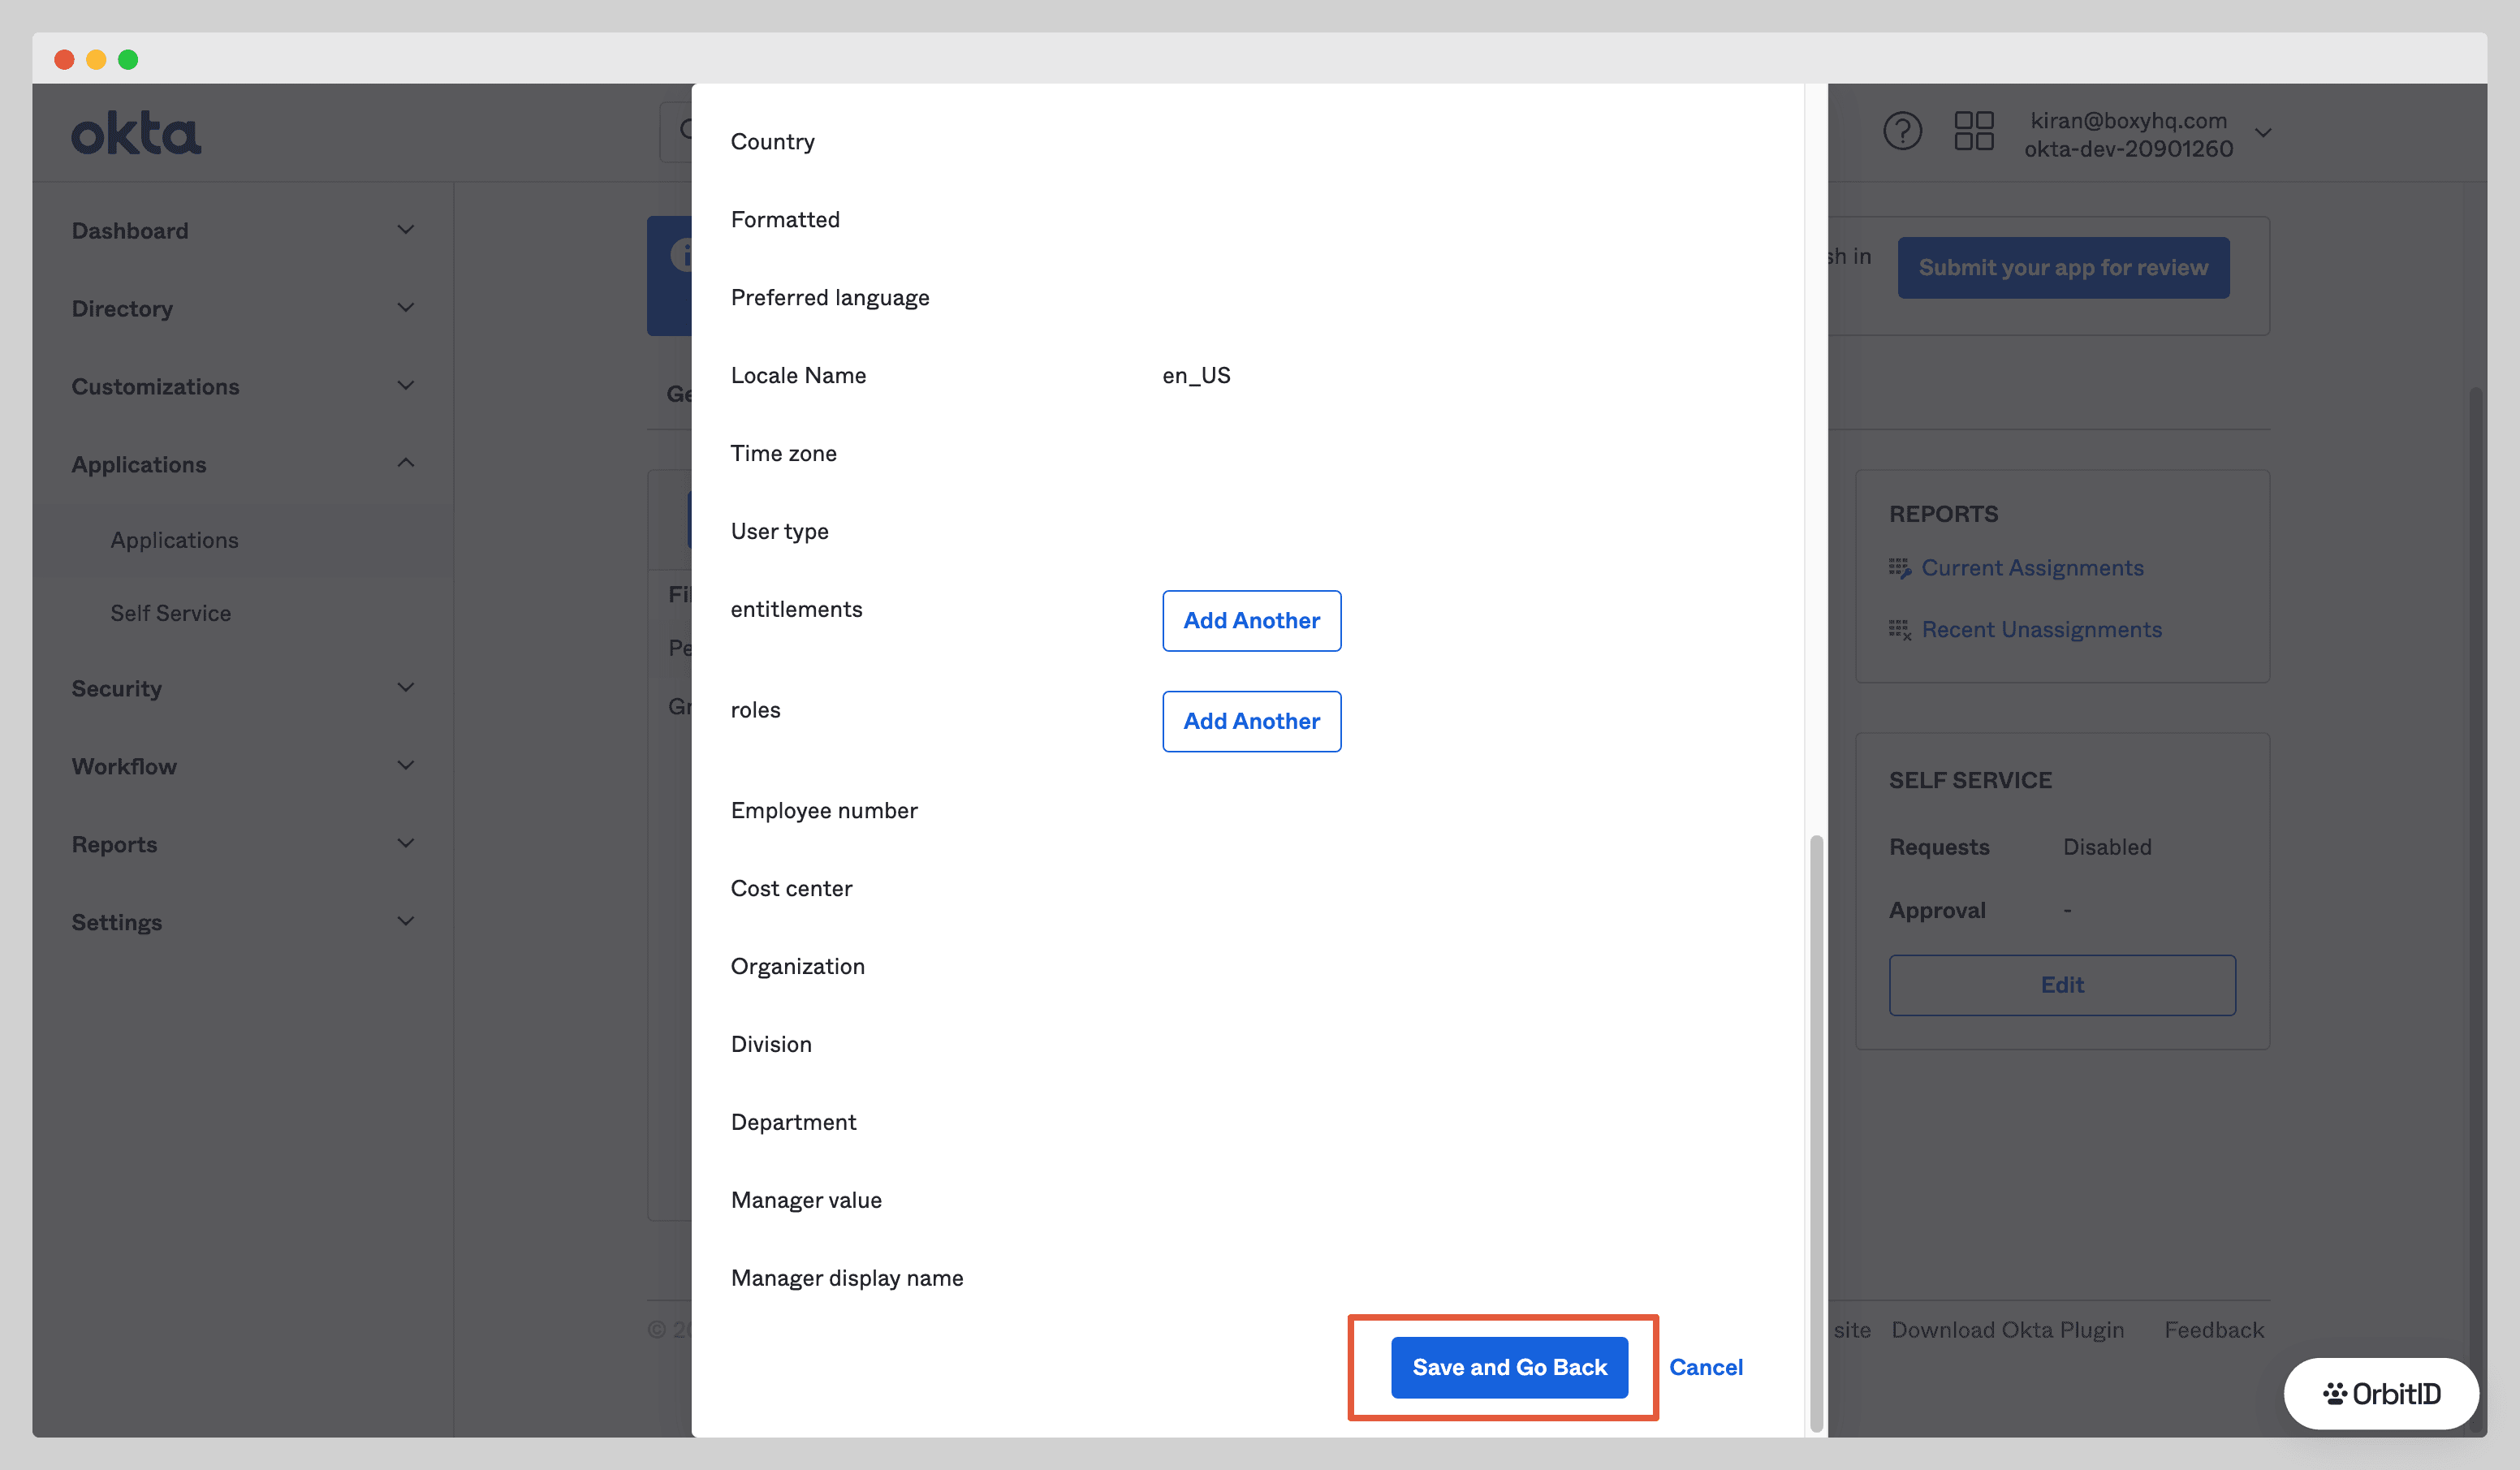Click the help question mark icon
The image size is (2520, 1470).
point(1902,131)
